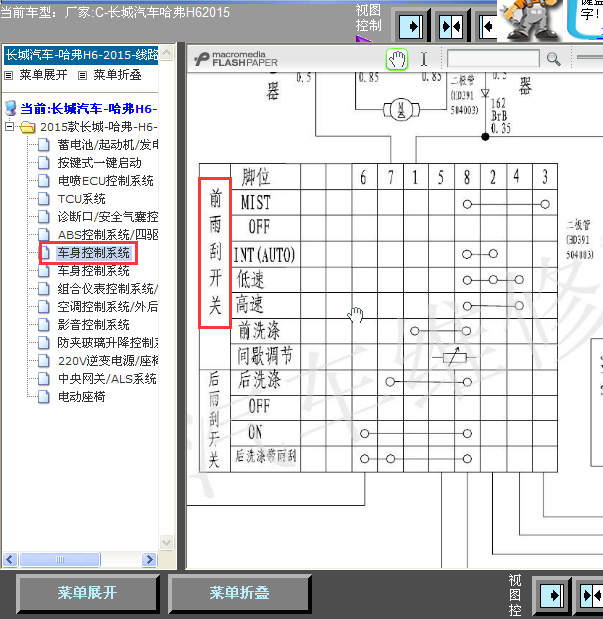Click the computer icon beside 当前:长城汽车
603x619 pixels.
click(11, 108)
